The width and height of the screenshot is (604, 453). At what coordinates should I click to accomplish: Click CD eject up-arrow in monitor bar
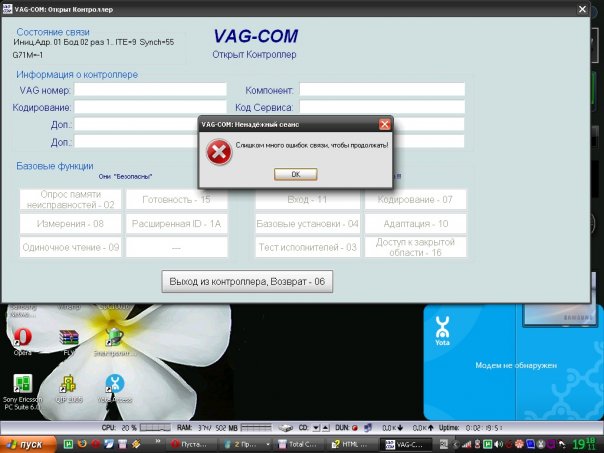click(x=325, y=428)
